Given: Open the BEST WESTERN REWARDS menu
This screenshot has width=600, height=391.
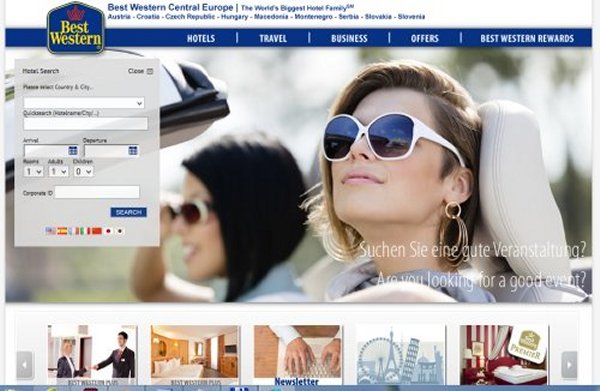Looking at the screenshot, I should [527, 38].
